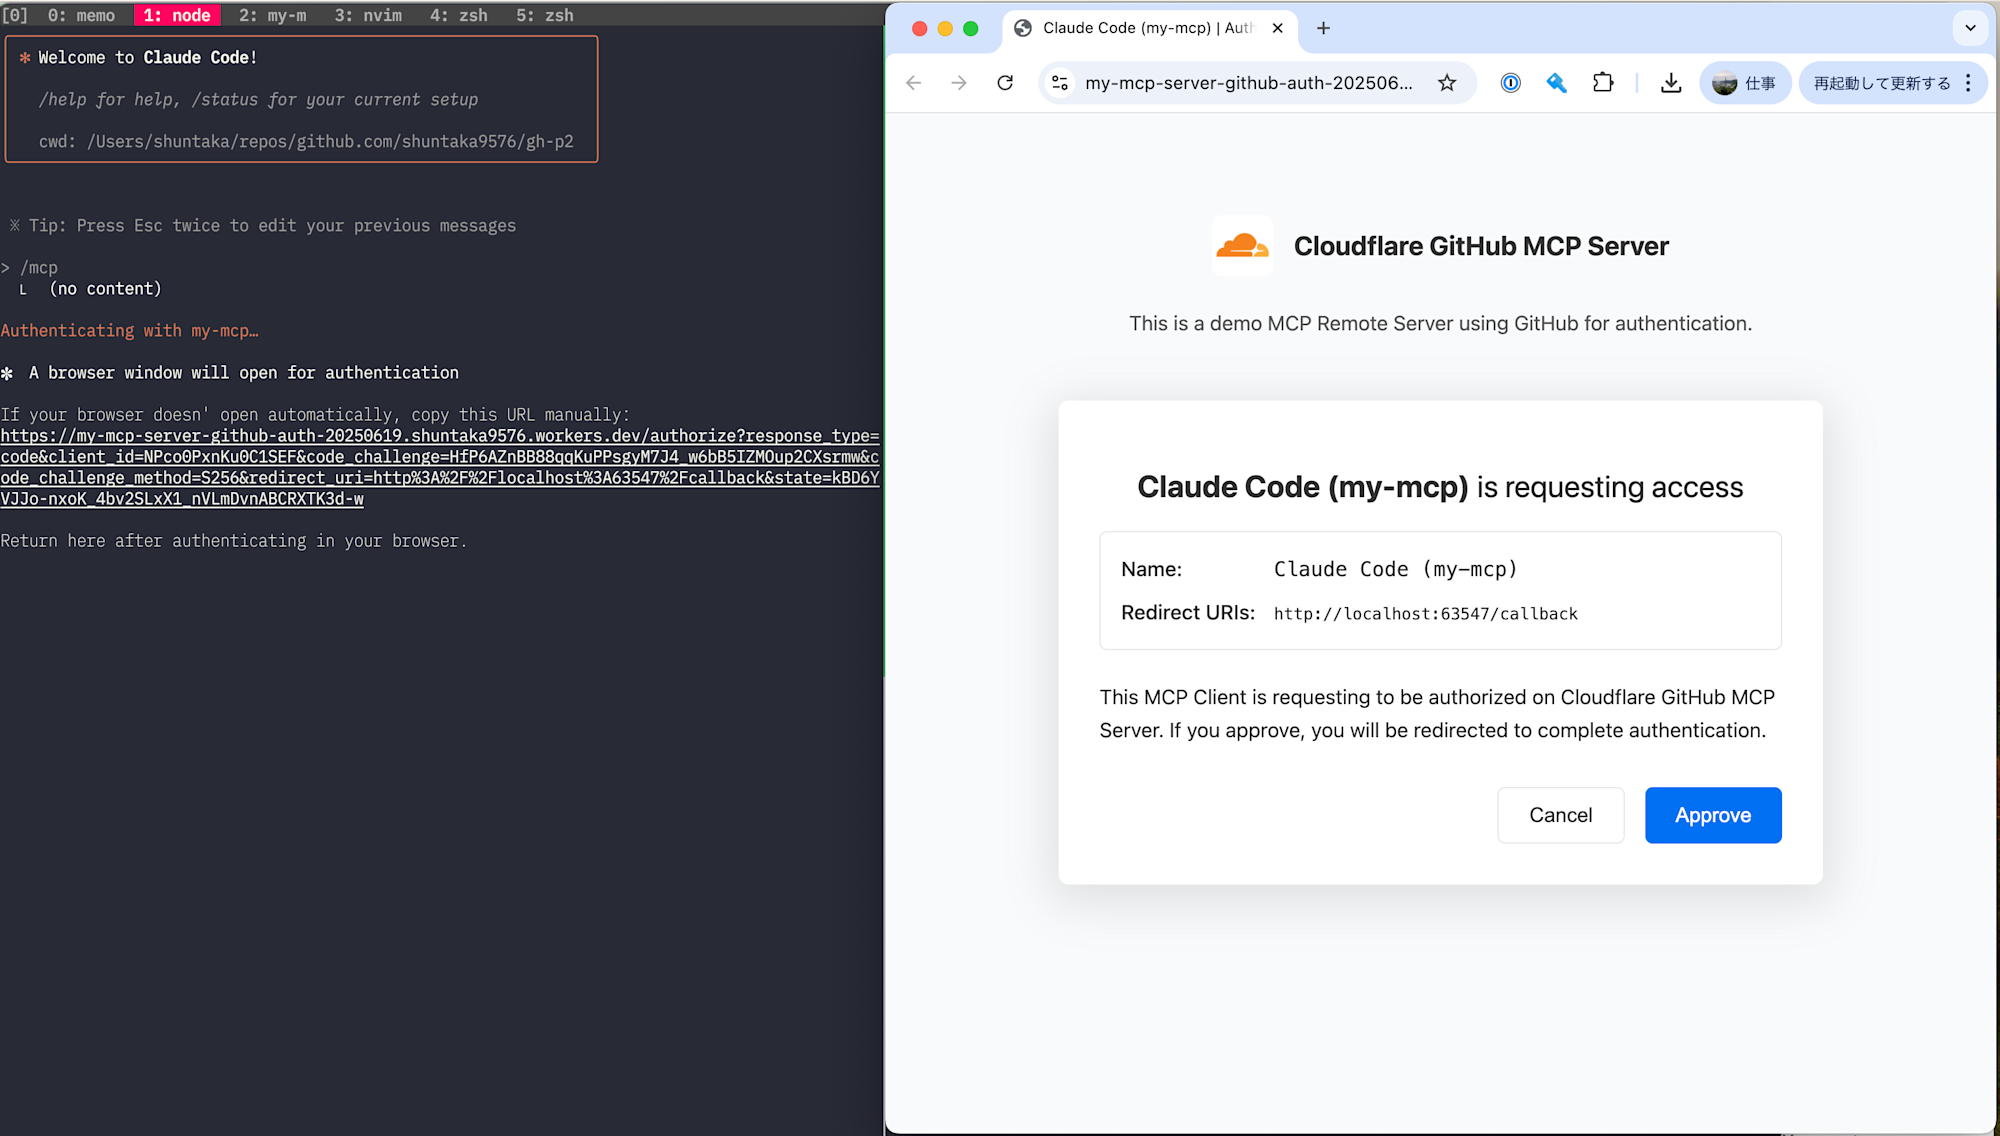
Task: Click the 'Tip: Press Esc twice' line
Action: click(263, 225)
